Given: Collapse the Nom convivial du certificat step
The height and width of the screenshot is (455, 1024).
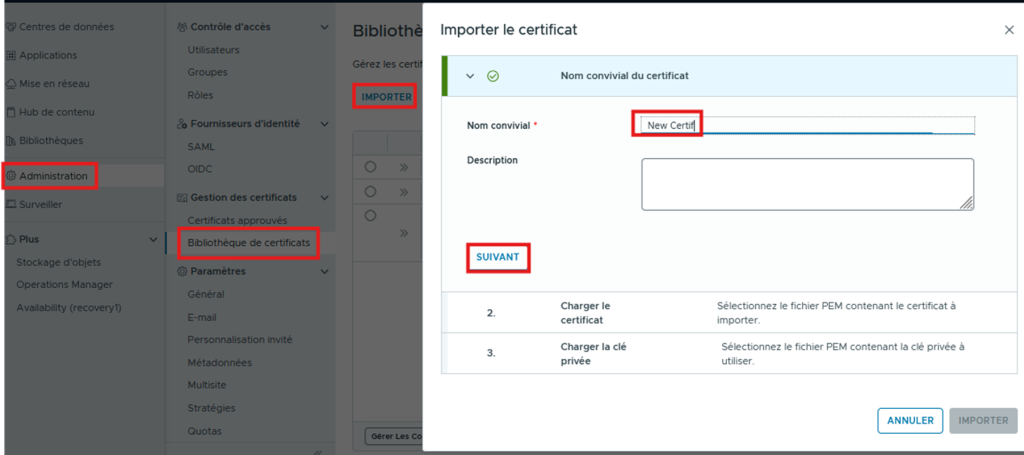Looking at the screenshot, I should click(x=469, y=76).
